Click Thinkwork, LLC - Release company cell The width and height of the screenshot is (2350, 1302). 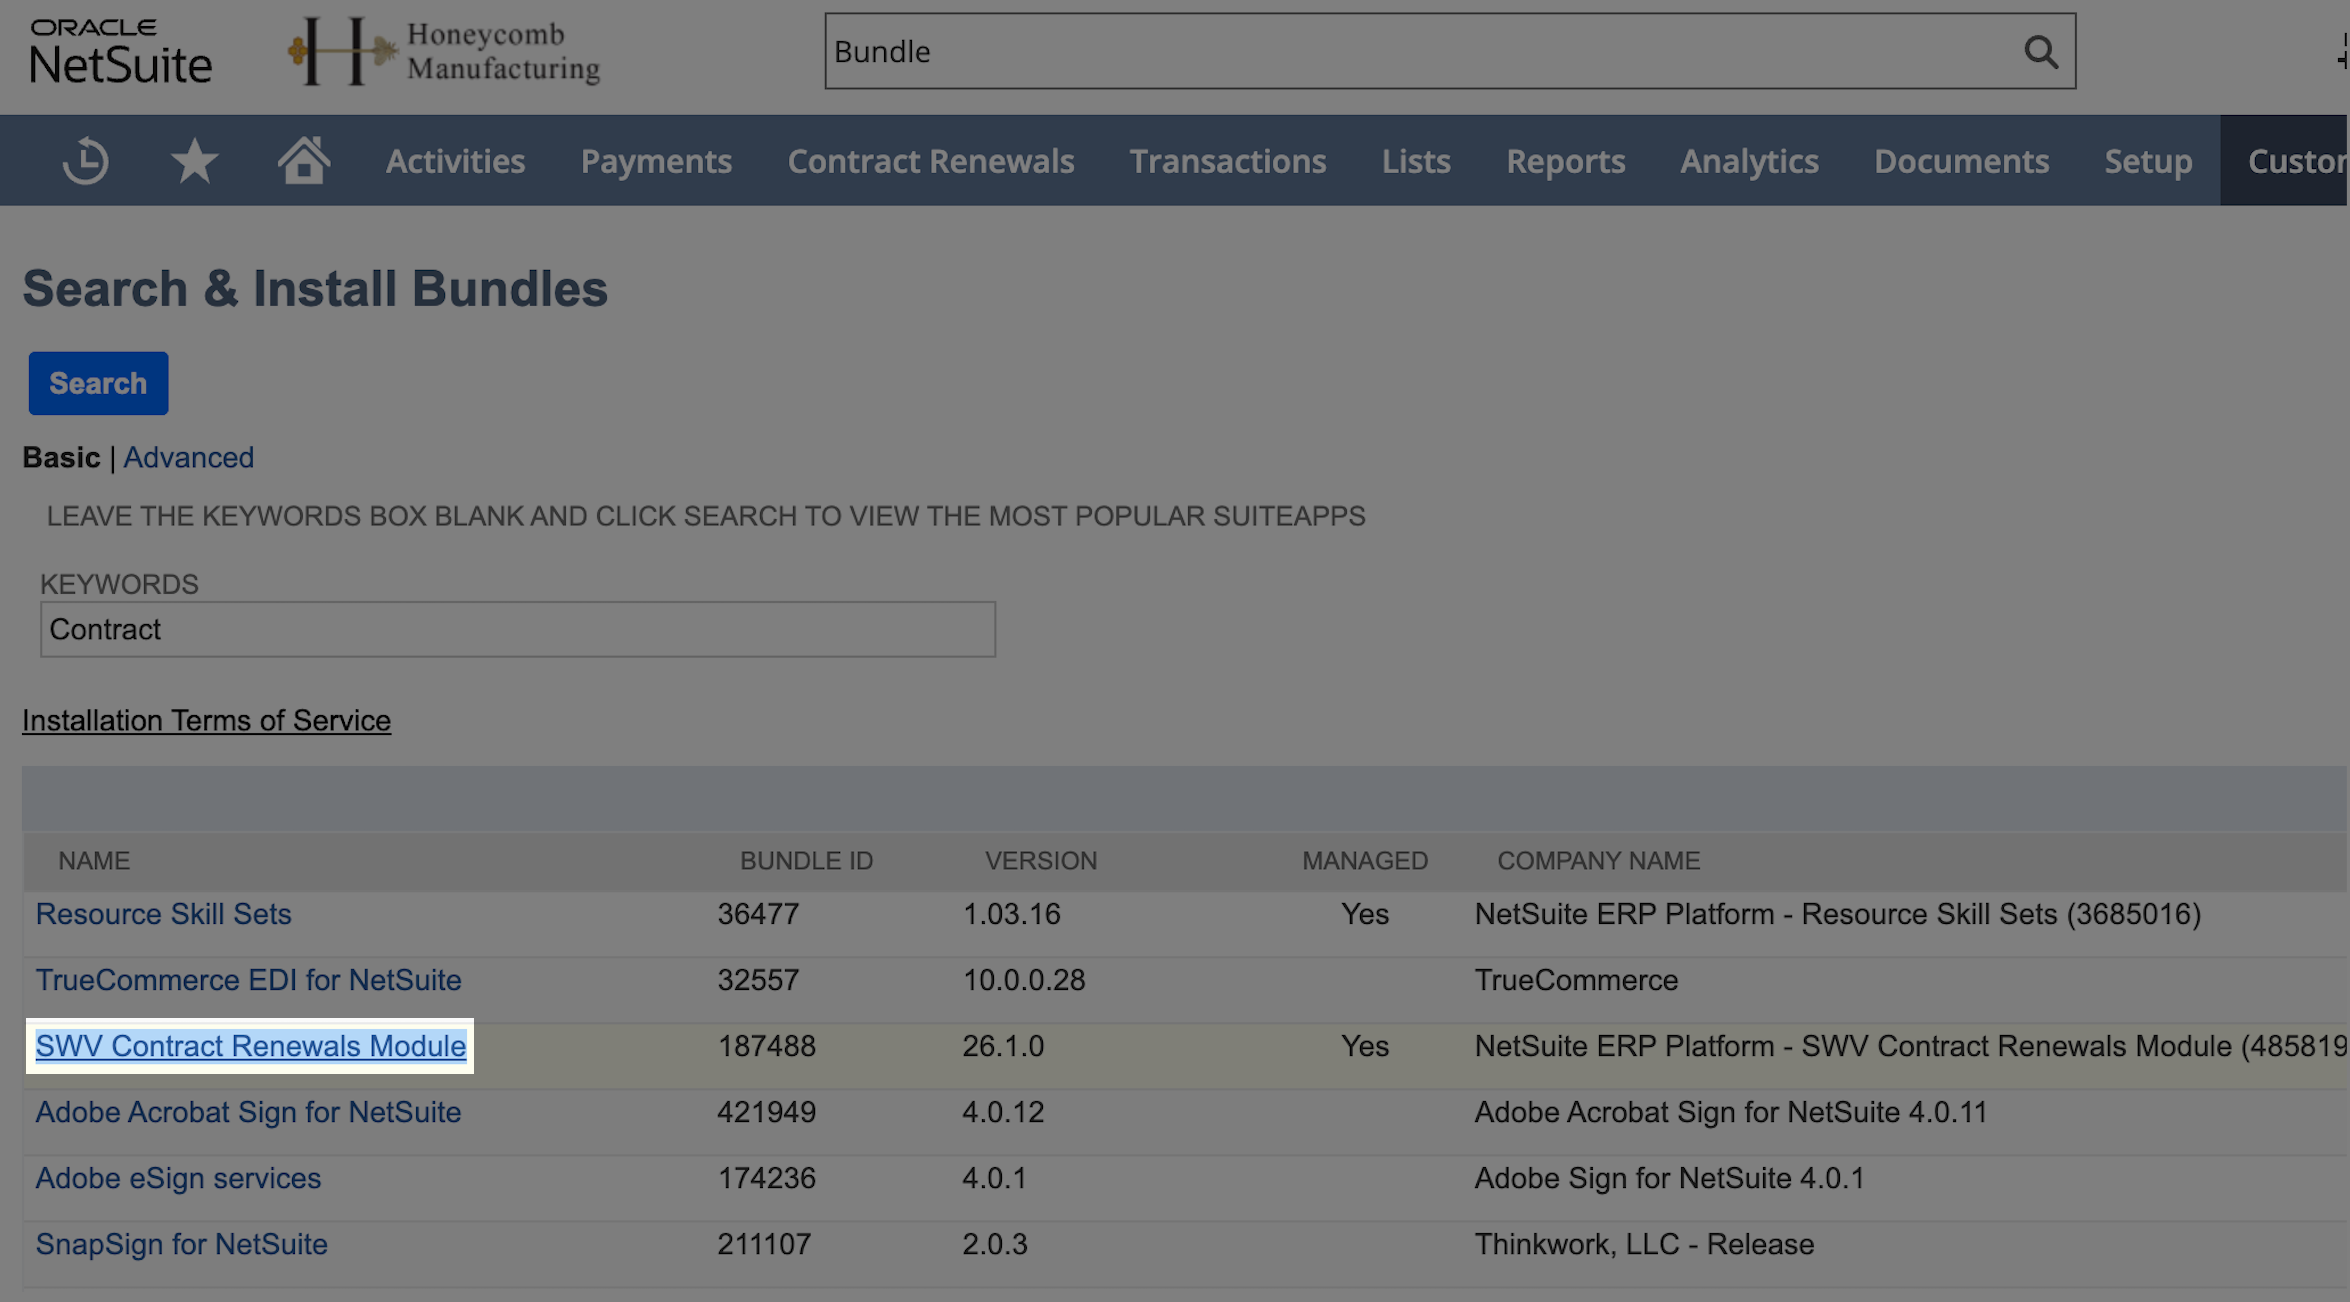coord(1644,1244)
